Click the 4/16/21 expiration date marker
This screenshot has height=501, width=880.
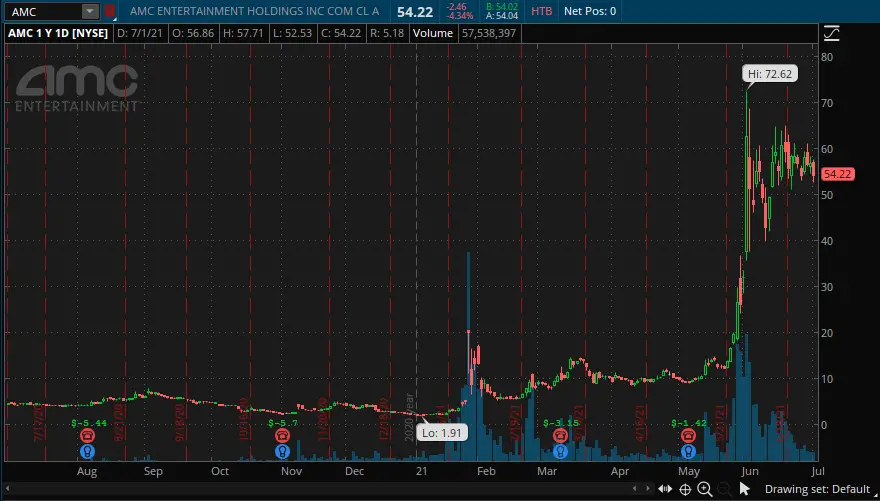[640, 422]
